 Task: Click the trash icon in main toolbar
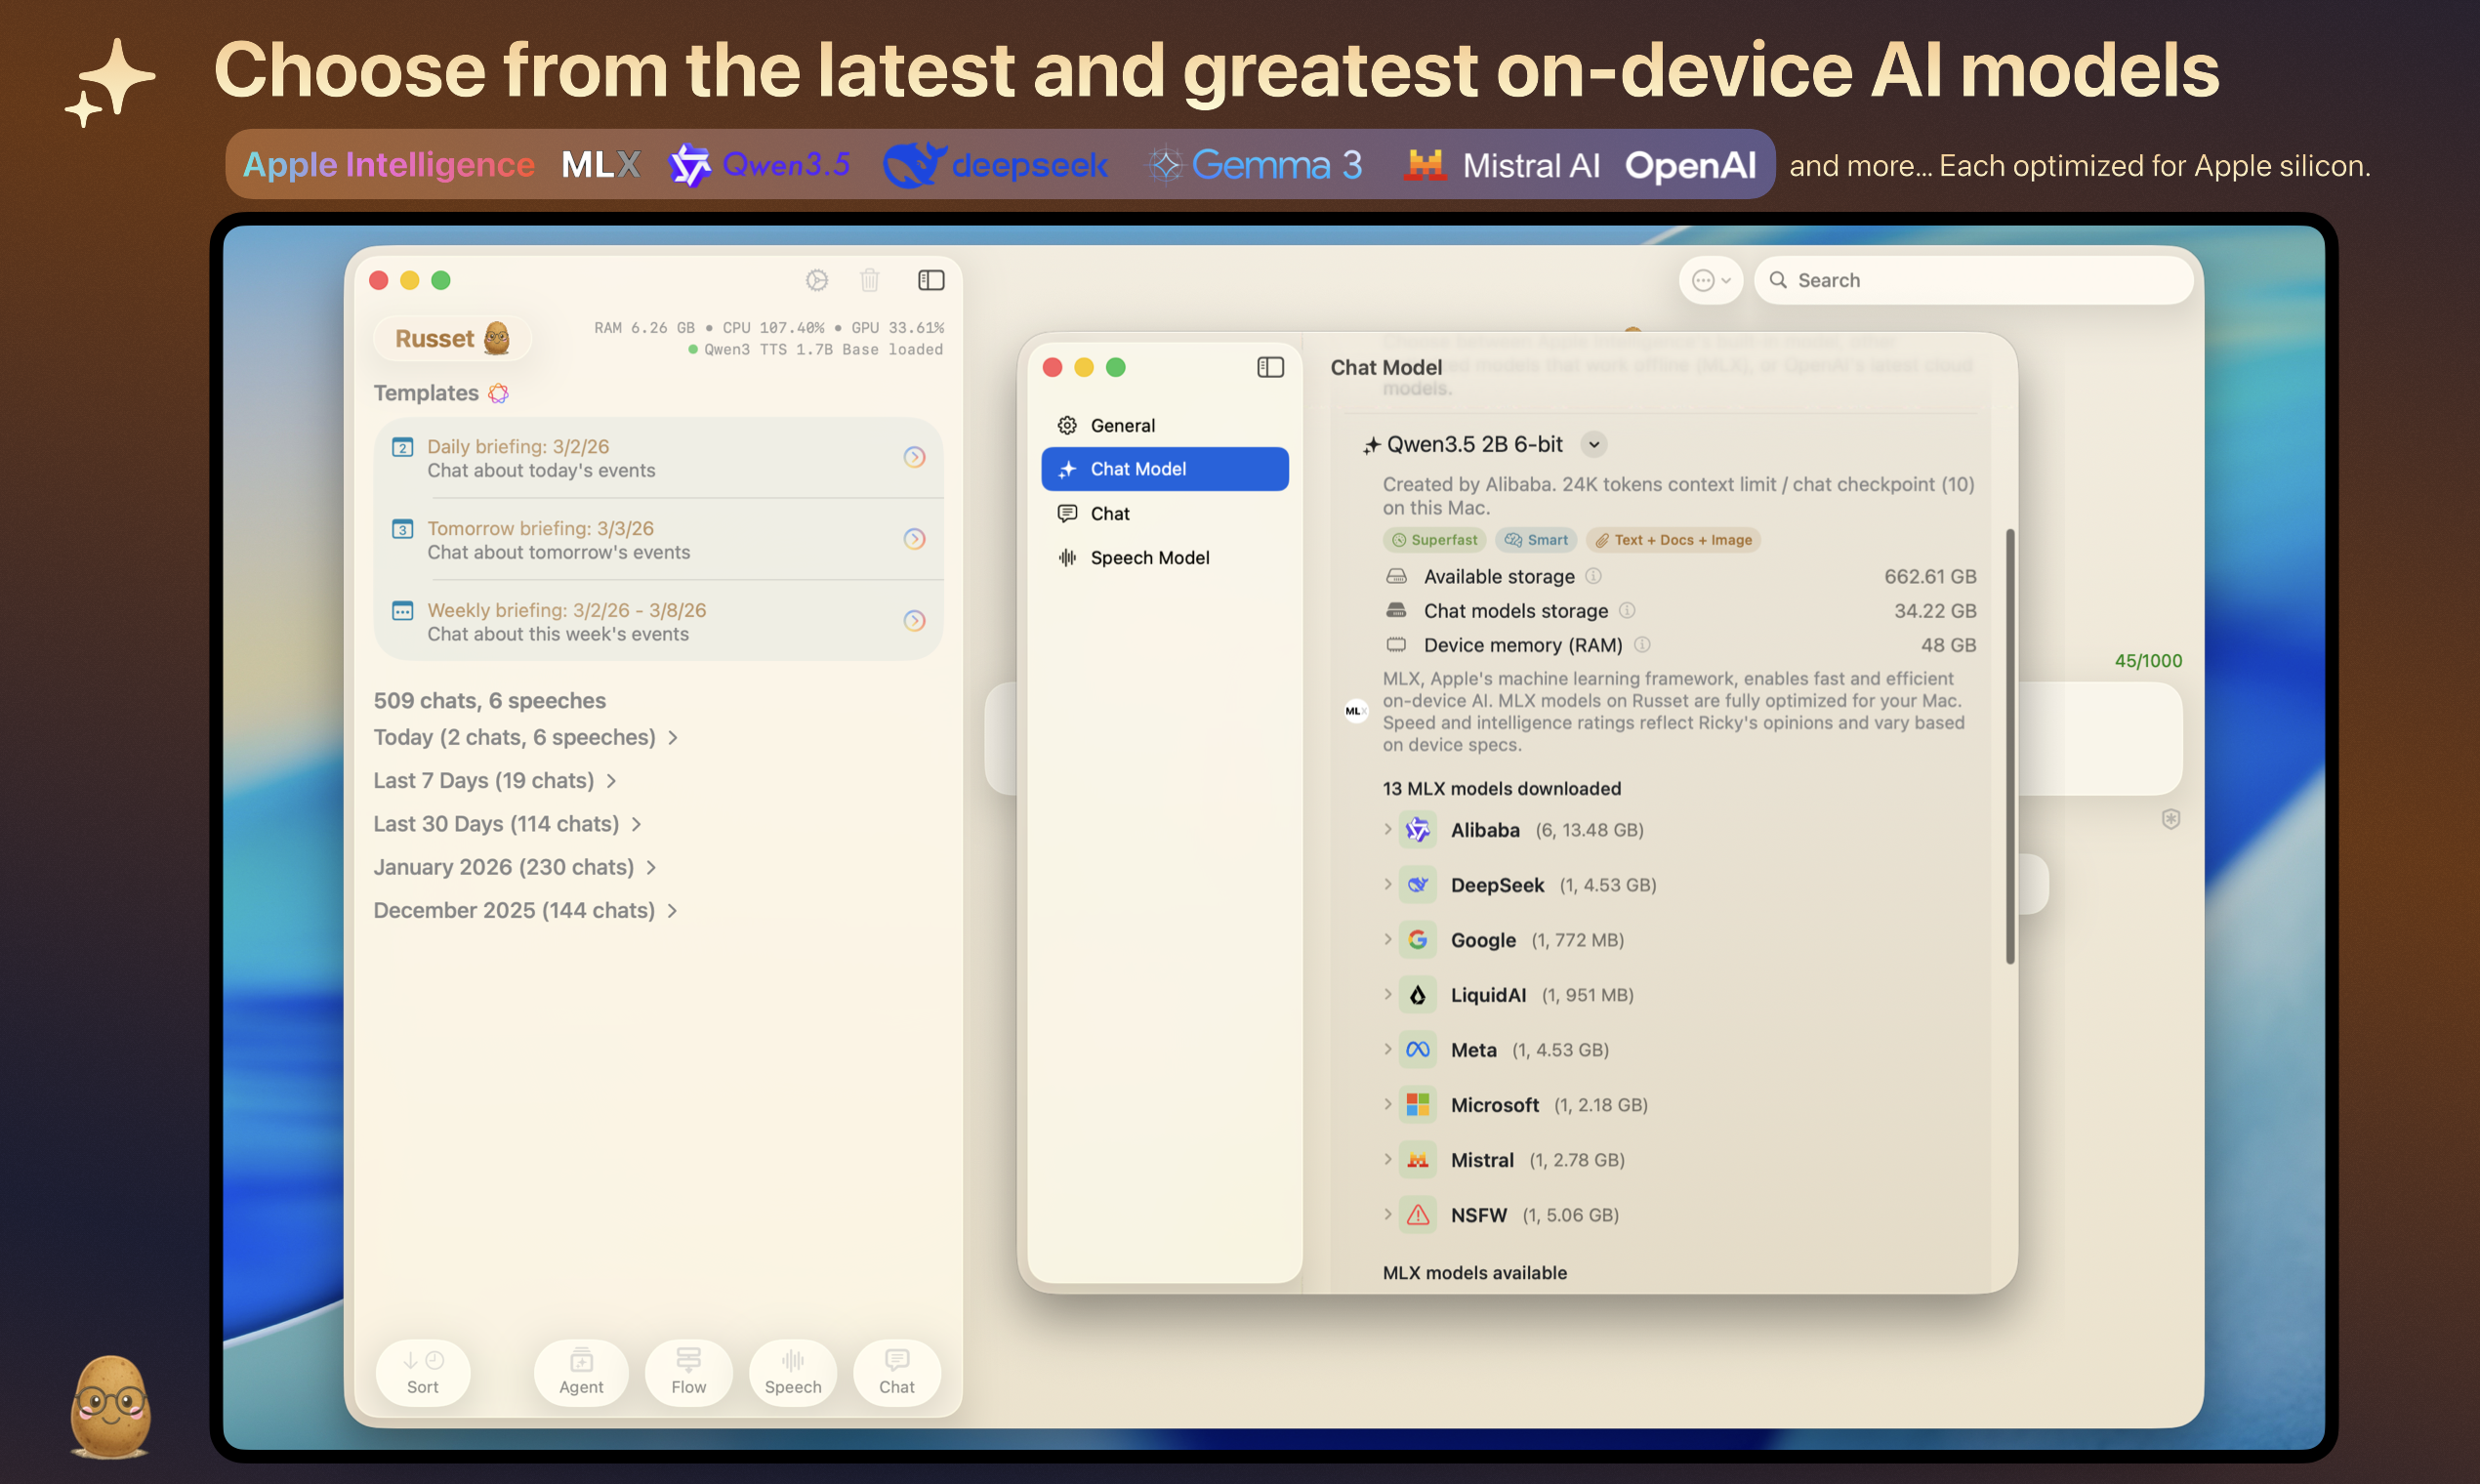(869, 280)
